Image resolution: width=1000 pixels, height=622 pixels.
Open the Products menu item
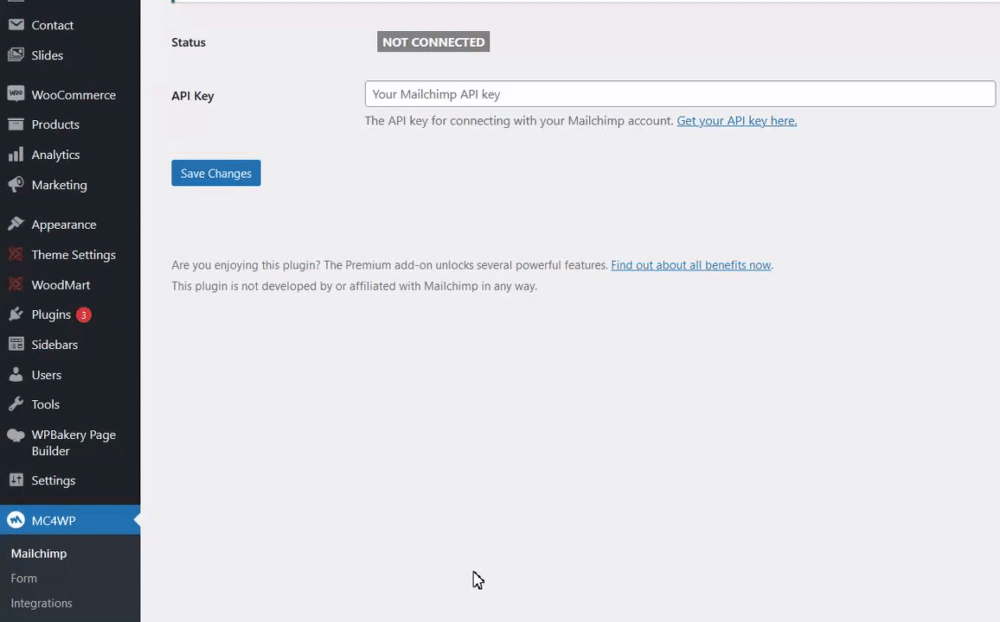55,124
